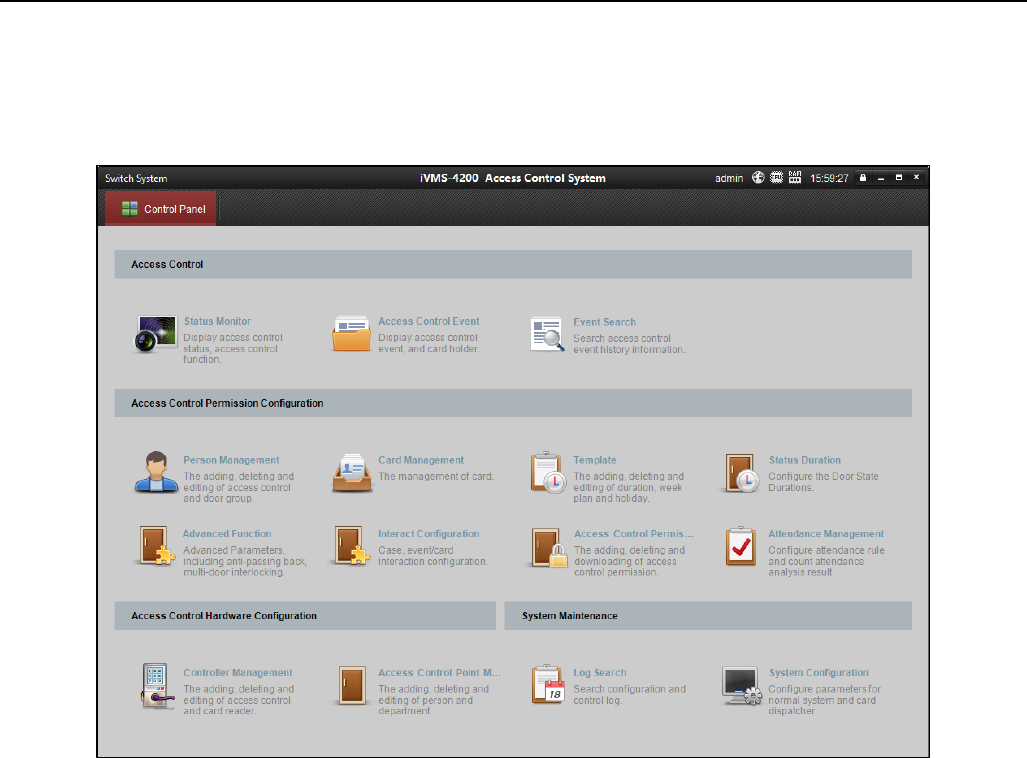Click the admin user label
This screenshot has width=1027, height=758.
[x=729, y=178]
